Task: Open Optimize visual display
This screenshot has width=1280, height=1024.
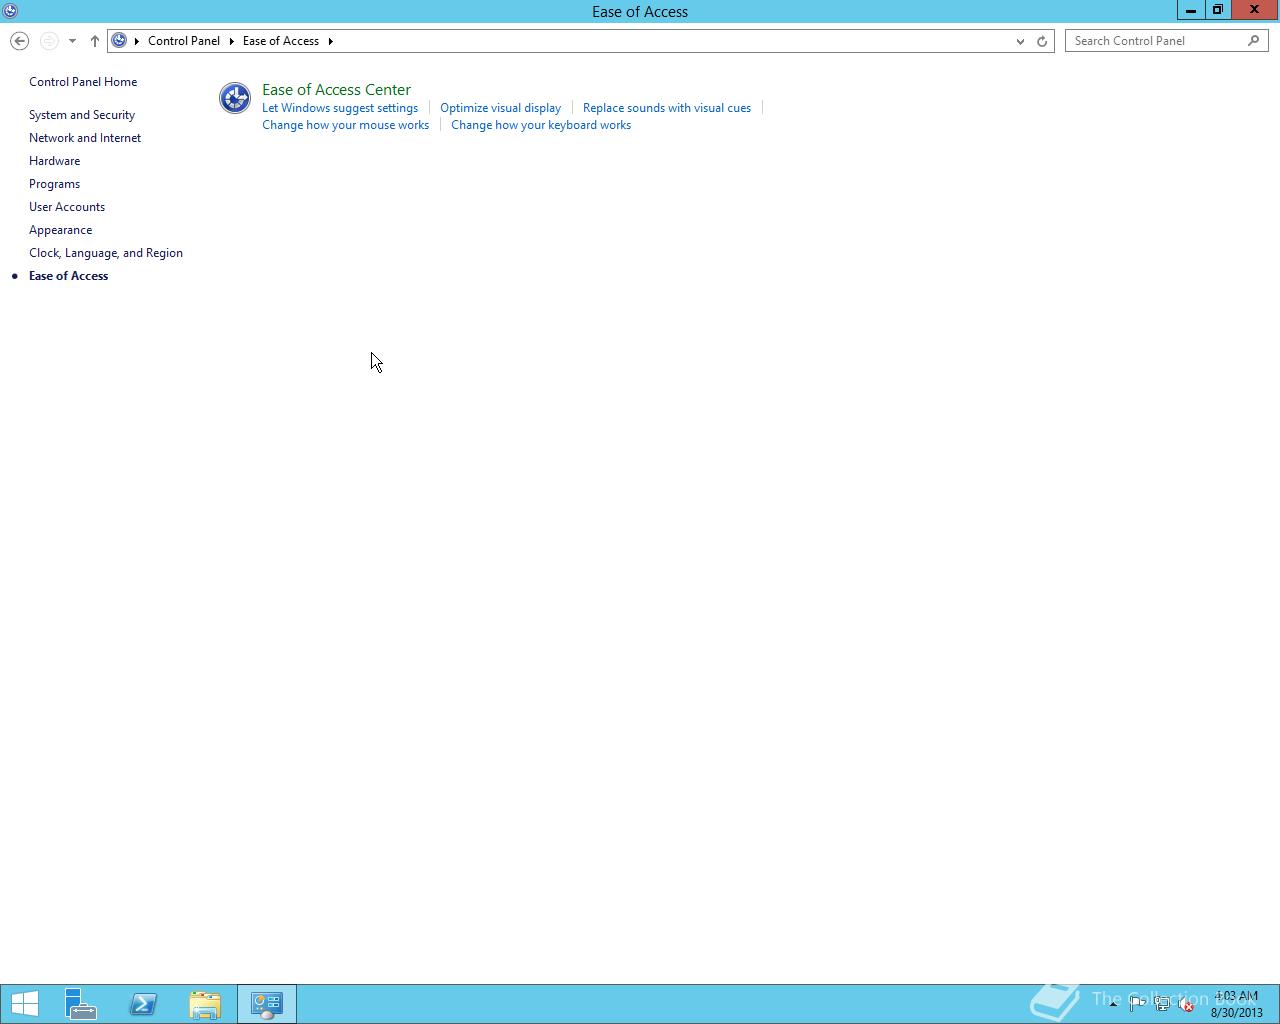Action: click(500, 108)
